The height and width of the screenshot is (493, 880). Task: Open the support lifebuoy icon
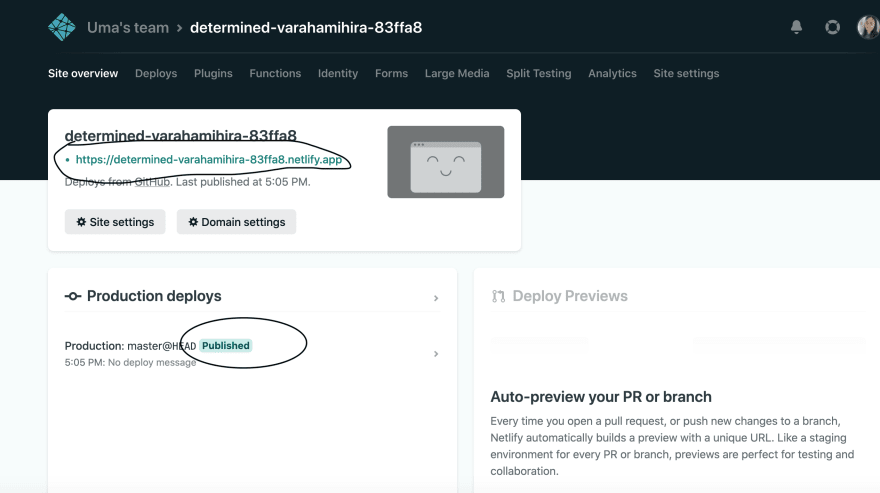(832, 27)
